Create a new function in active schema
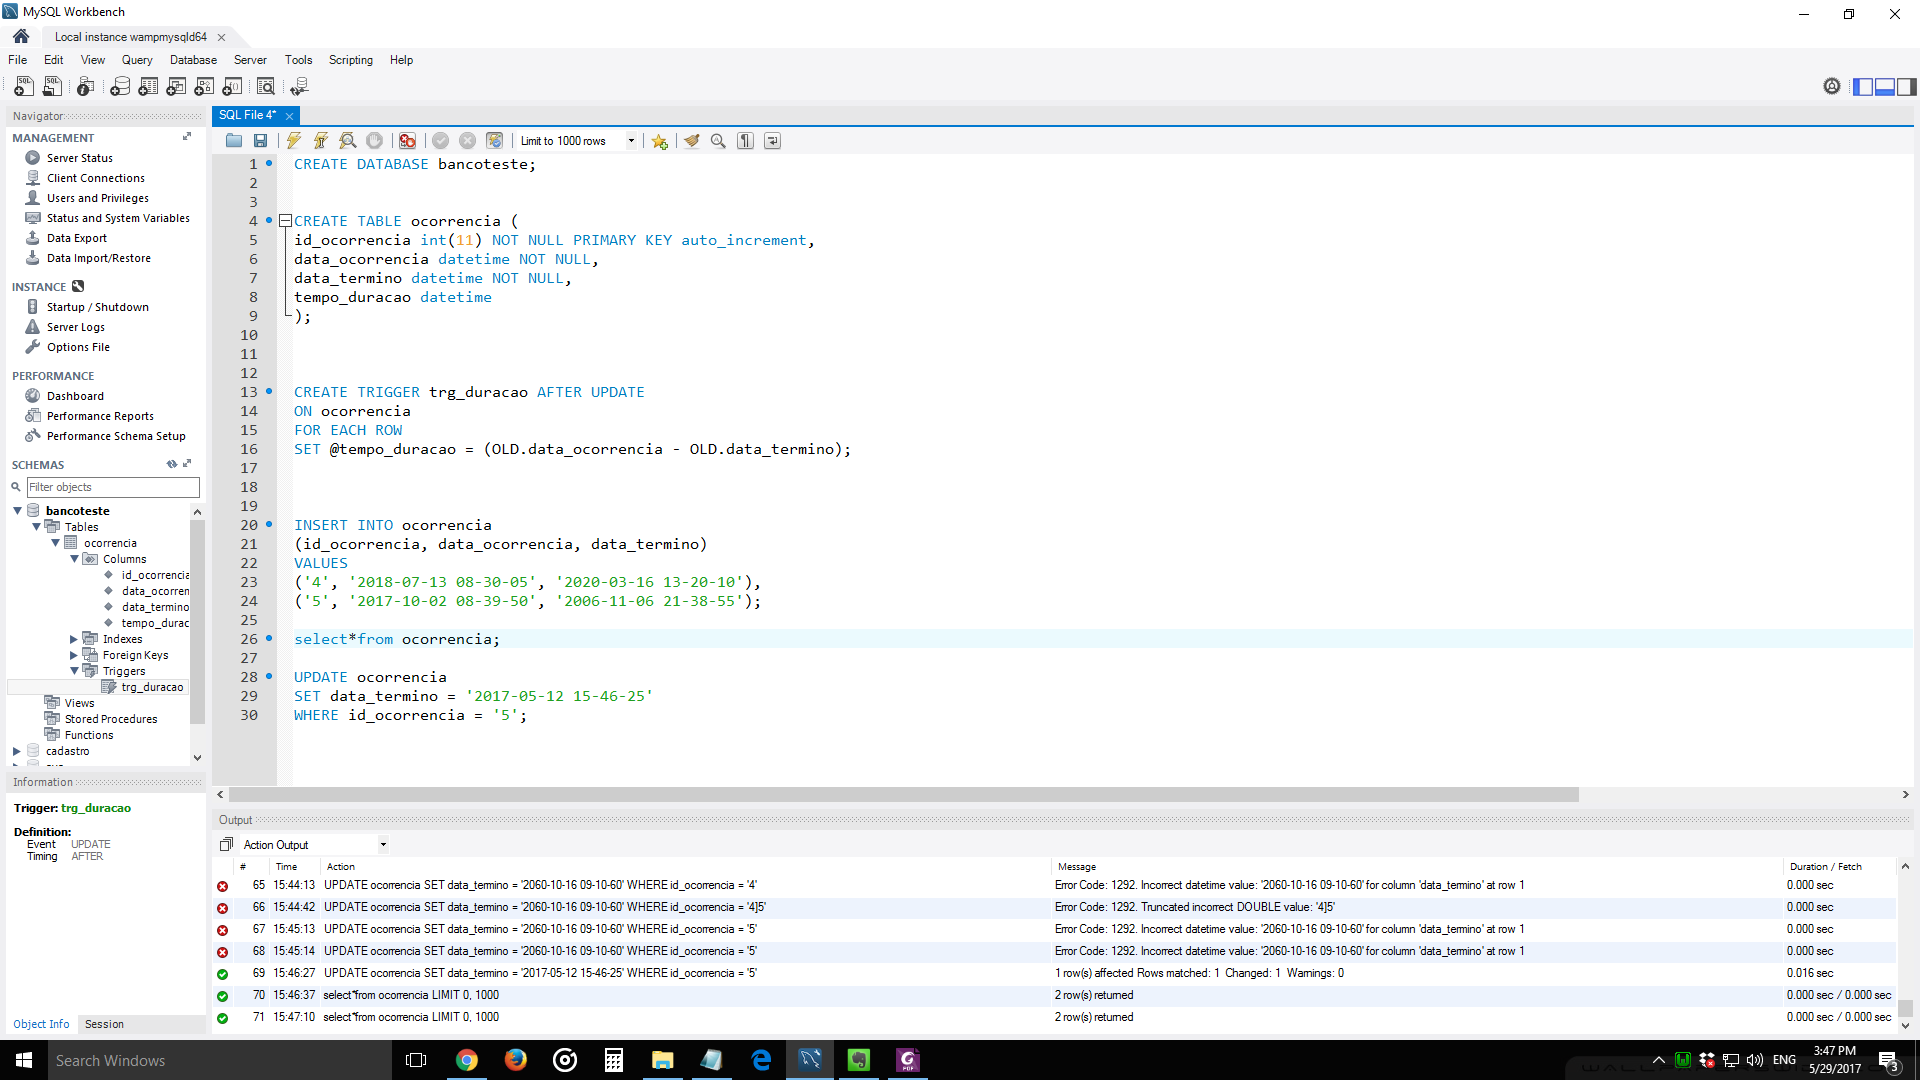Image resolution: width=1920 pixels, height=1080 pixels. (232, 87)
